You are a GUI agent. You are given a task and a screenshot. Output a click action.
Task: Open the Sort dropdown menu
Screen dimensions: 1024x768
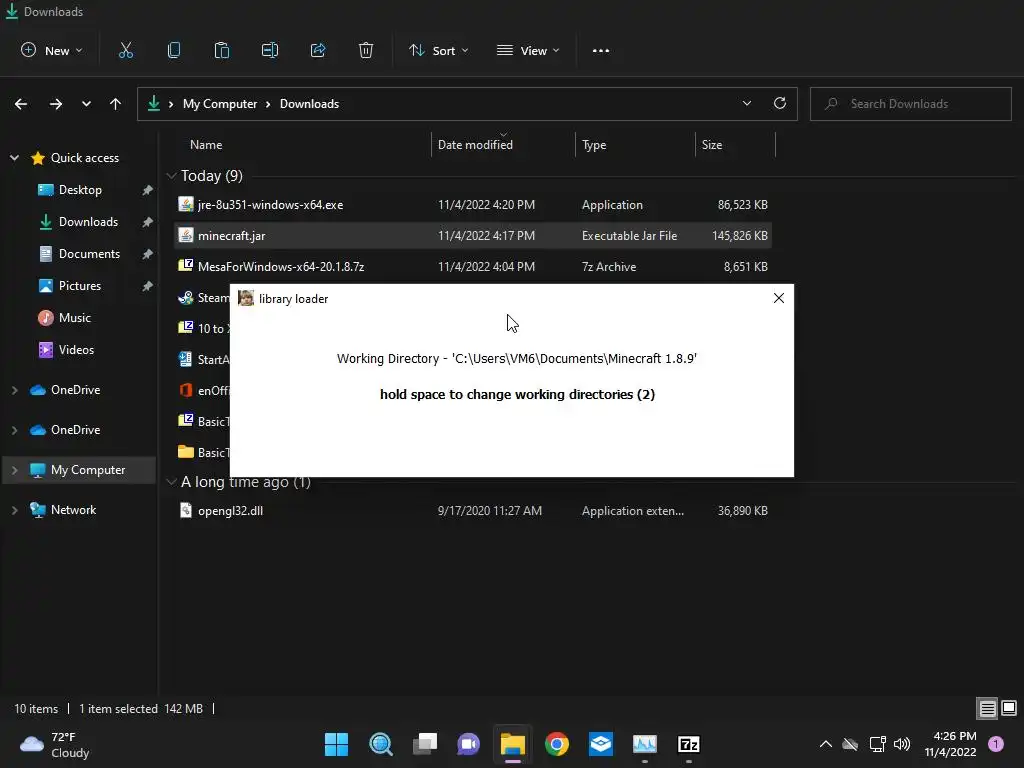[x=438, y=50]
